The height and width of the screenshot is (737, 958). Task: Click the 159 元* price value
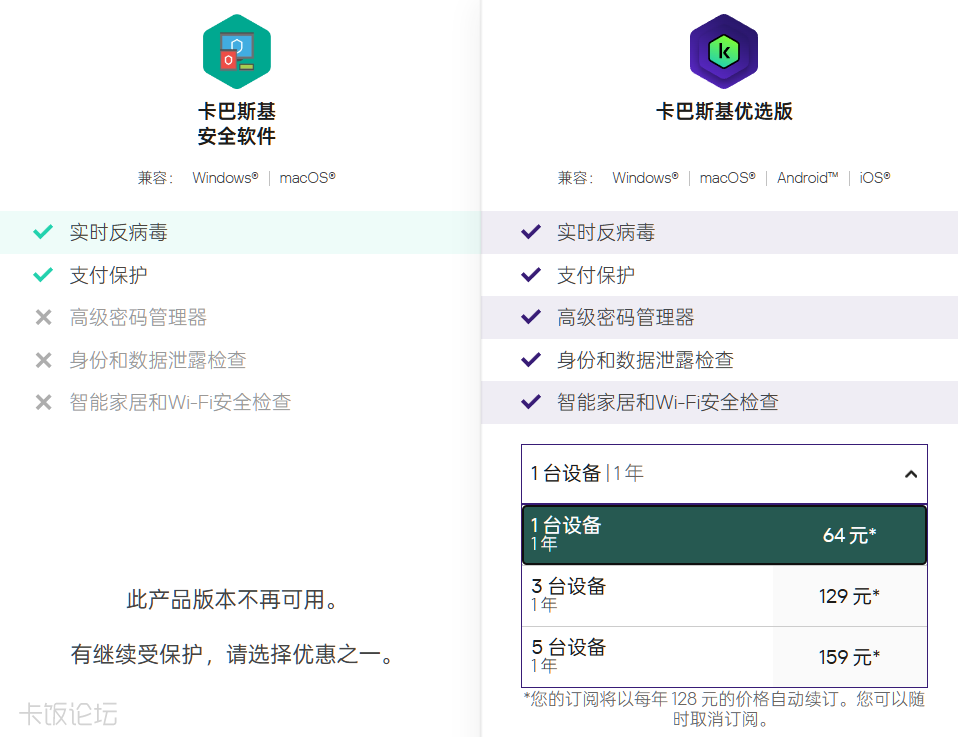click(849, 657)
